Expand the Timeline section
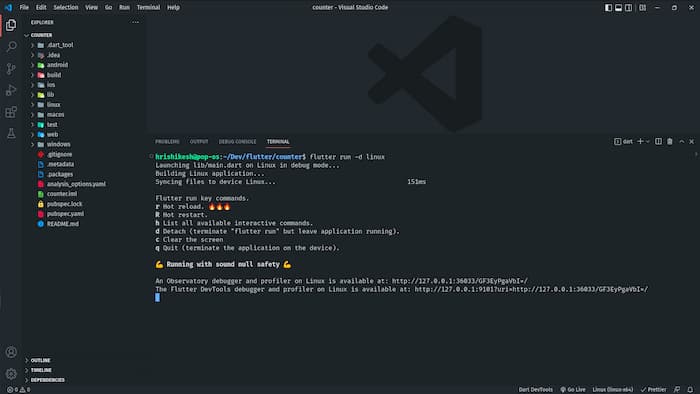Screen dimensions: 700x394 point(41,370)
